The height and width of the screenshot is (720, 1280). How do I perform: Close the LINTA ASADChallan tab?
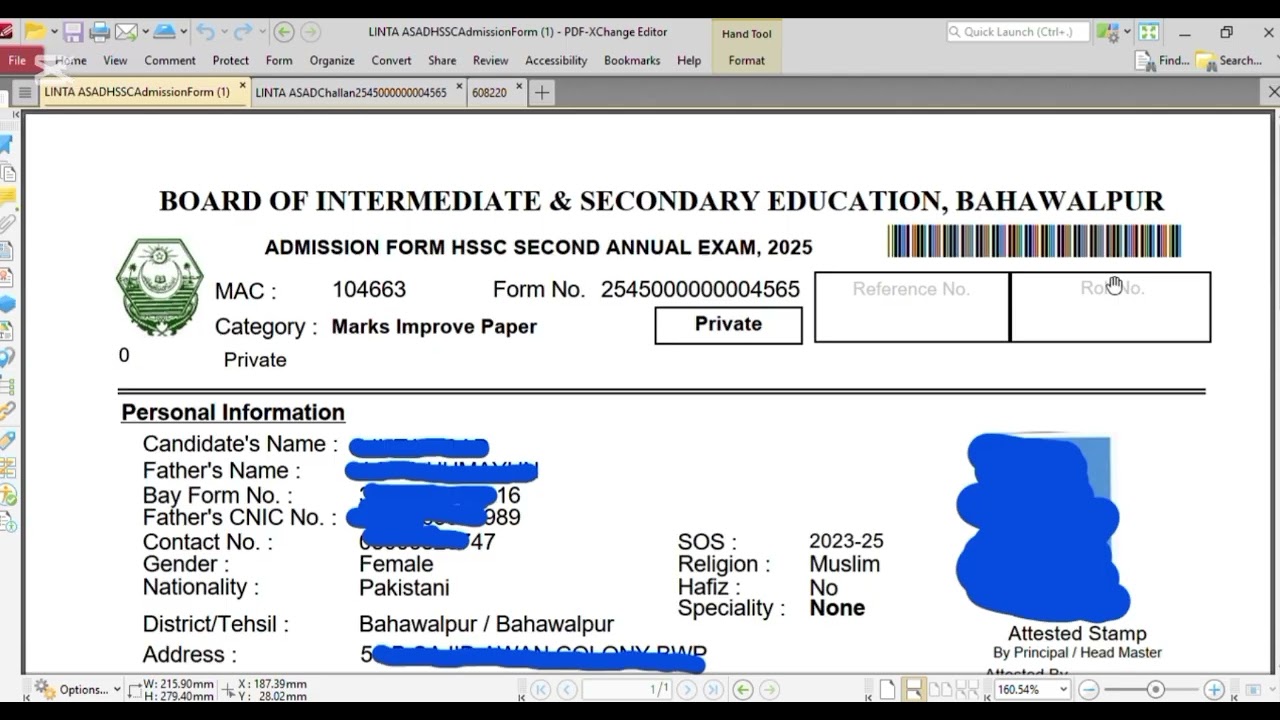(x=460, y=87)
